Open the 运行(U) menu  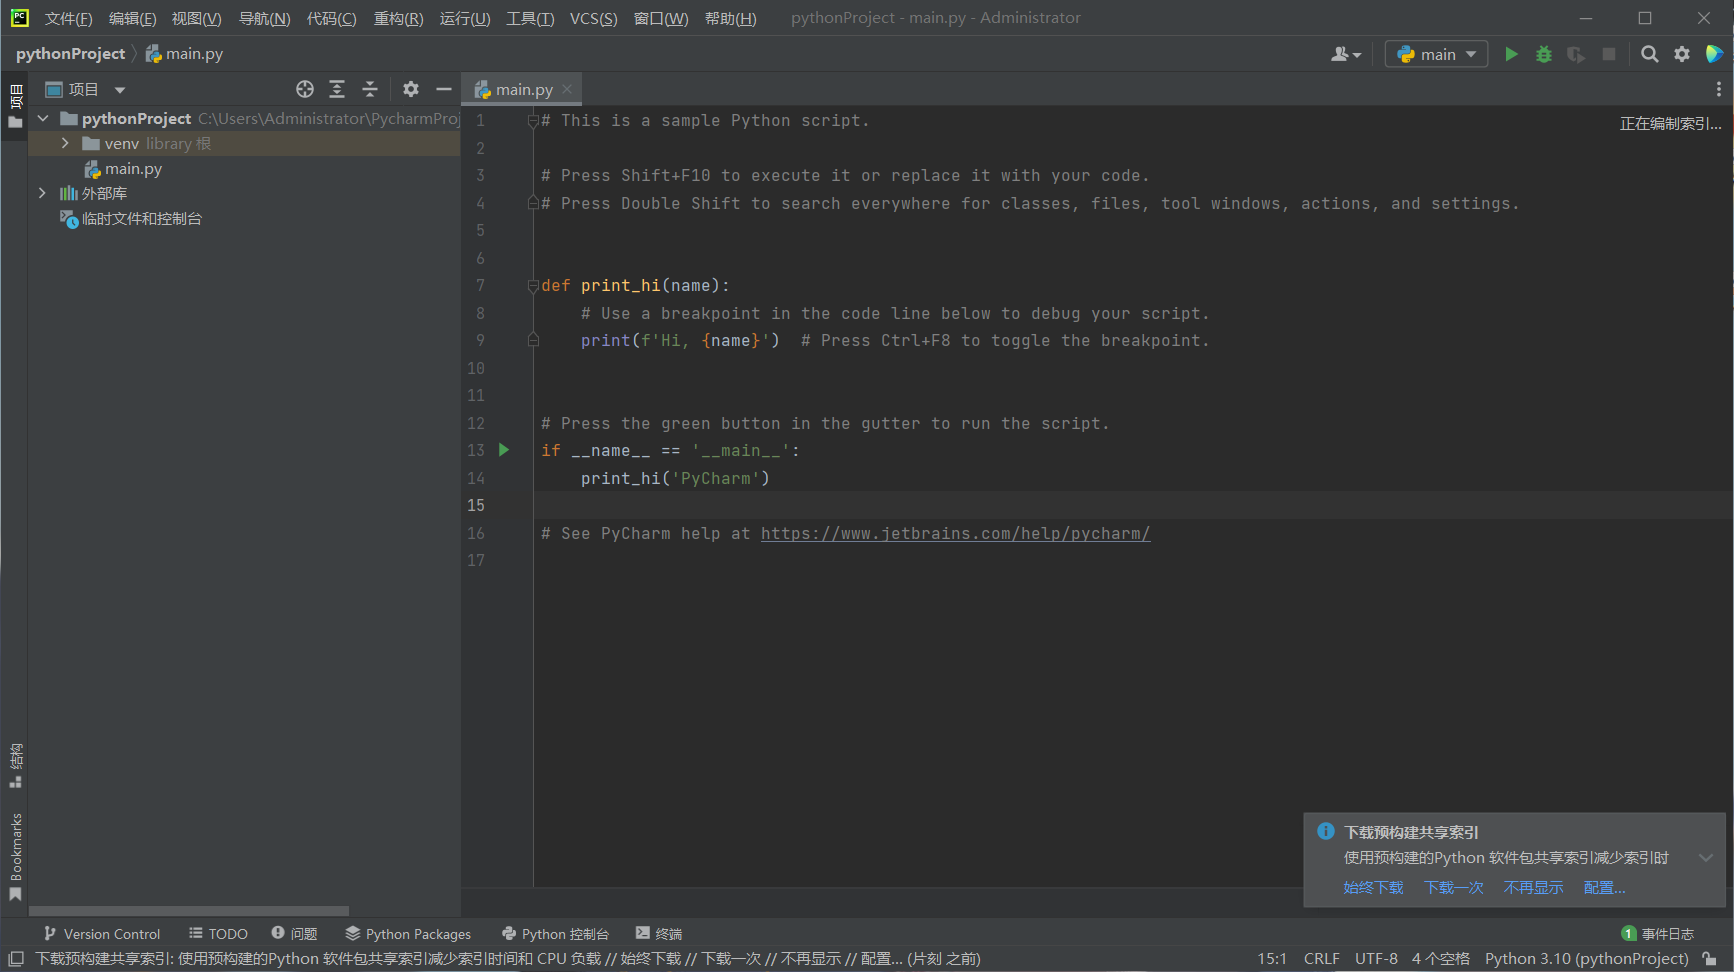point(465,18)
